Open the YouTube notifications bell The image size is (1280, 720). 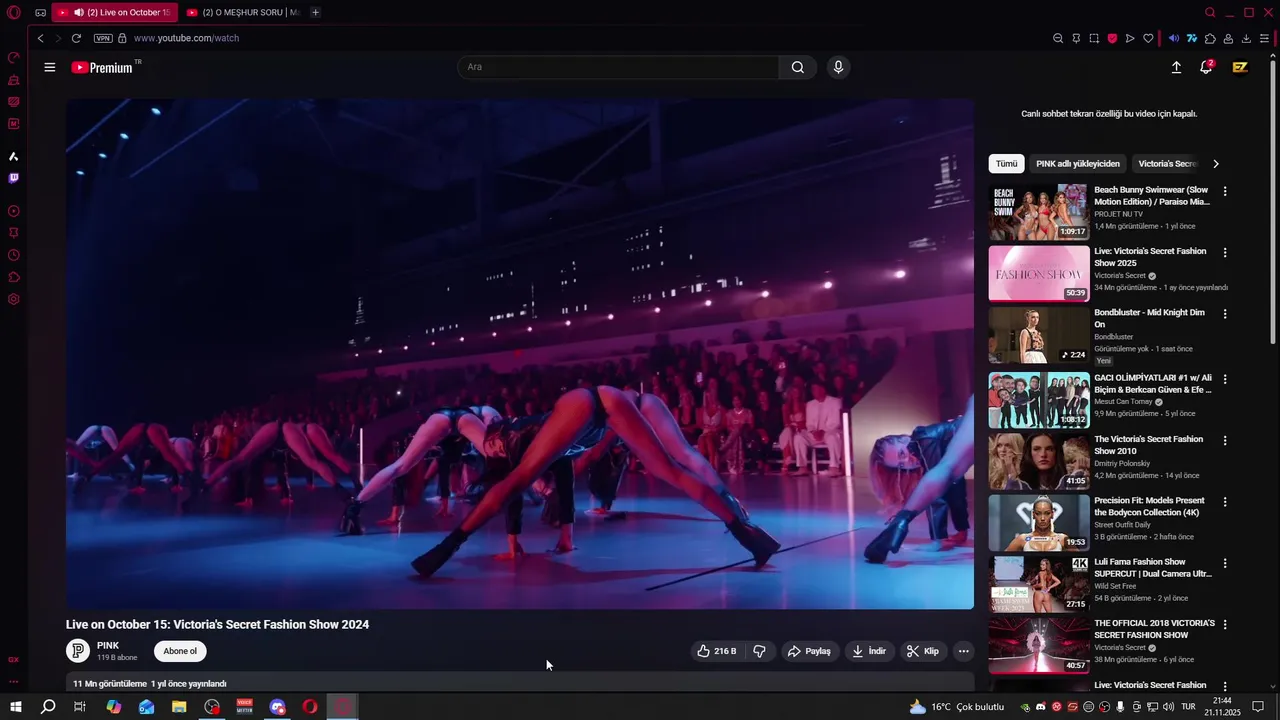[1207, 67]
